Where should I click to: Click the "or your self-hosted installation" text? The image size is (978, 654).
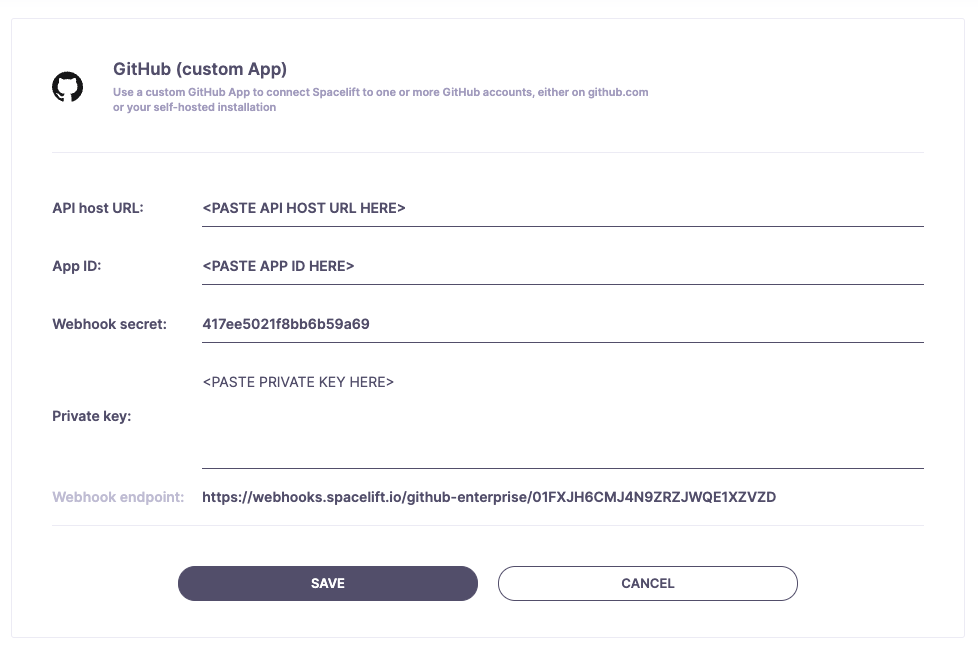pyautogui.click(x=194, y=107)
